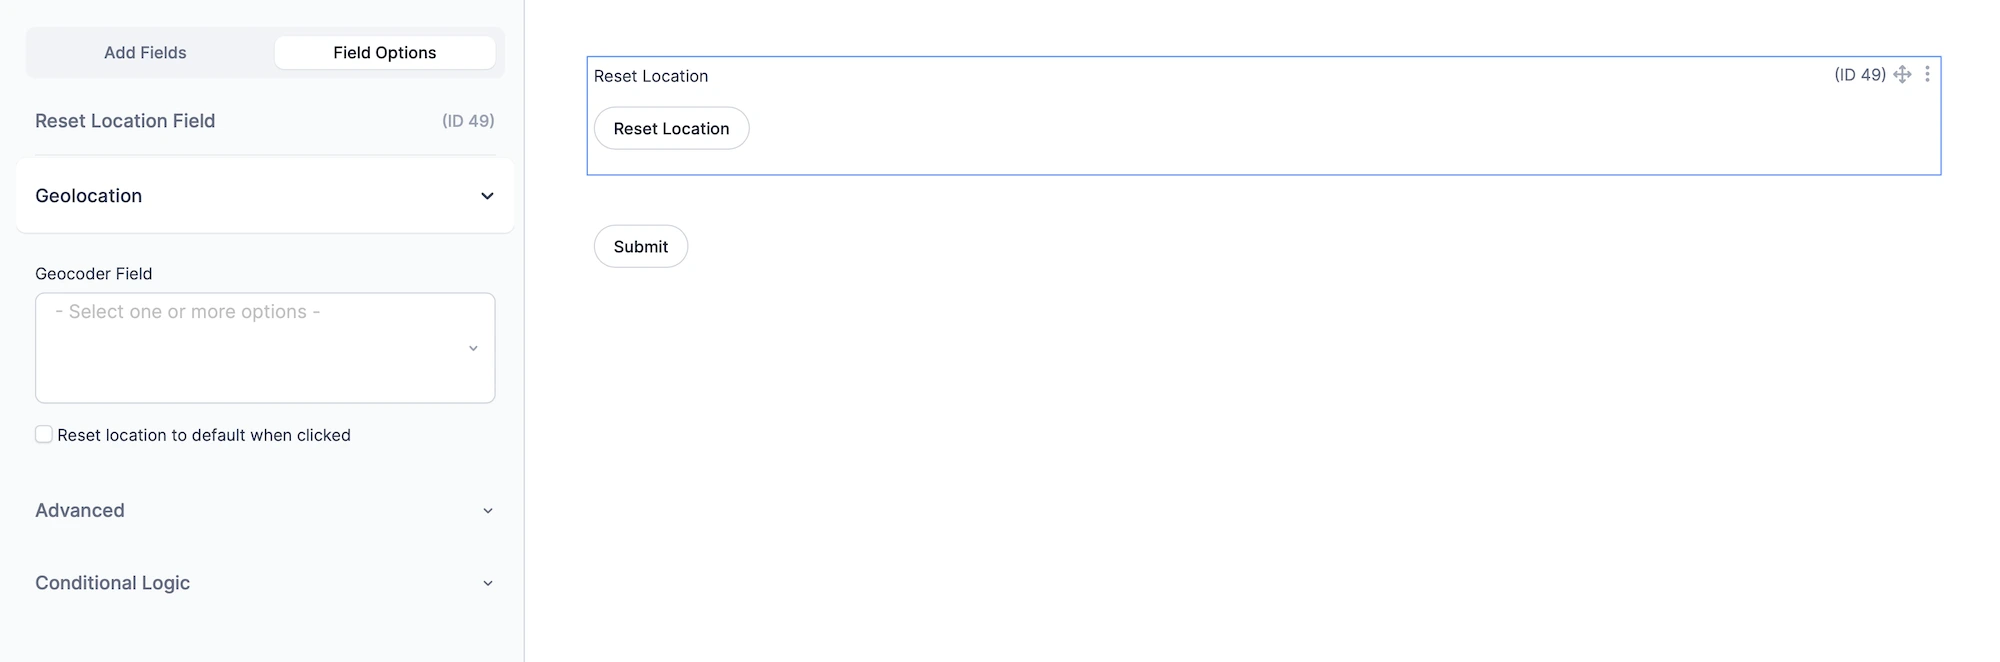This screenshot has height=662, width=2000.
Task: Click the 'Select one or more options' placeholder
Action: point(188,312)
